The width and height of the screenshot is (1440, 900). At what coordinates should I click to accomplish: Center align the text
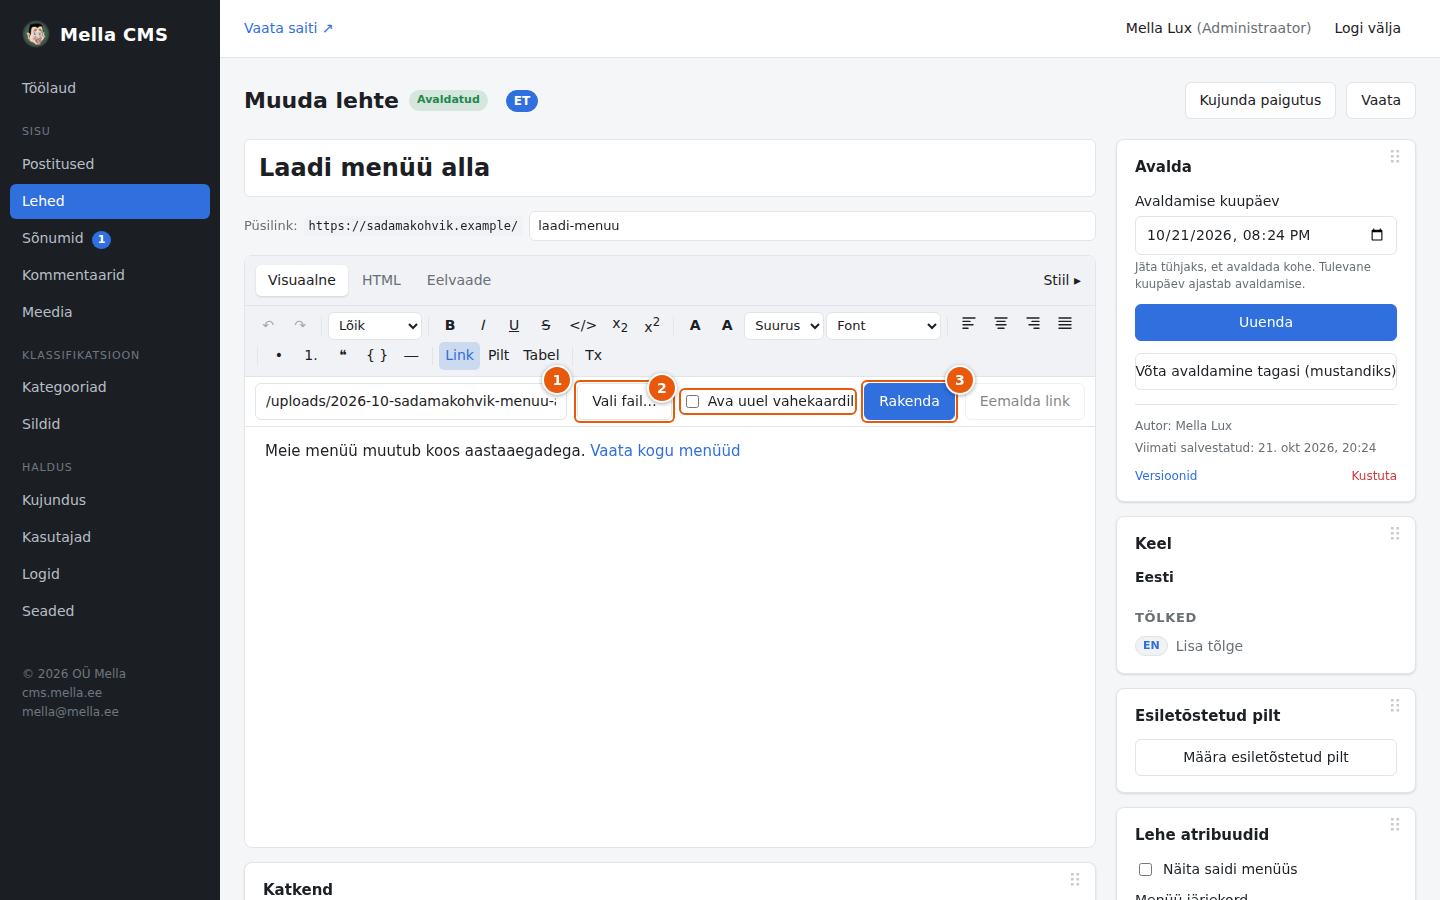(x=1001, y=324)
